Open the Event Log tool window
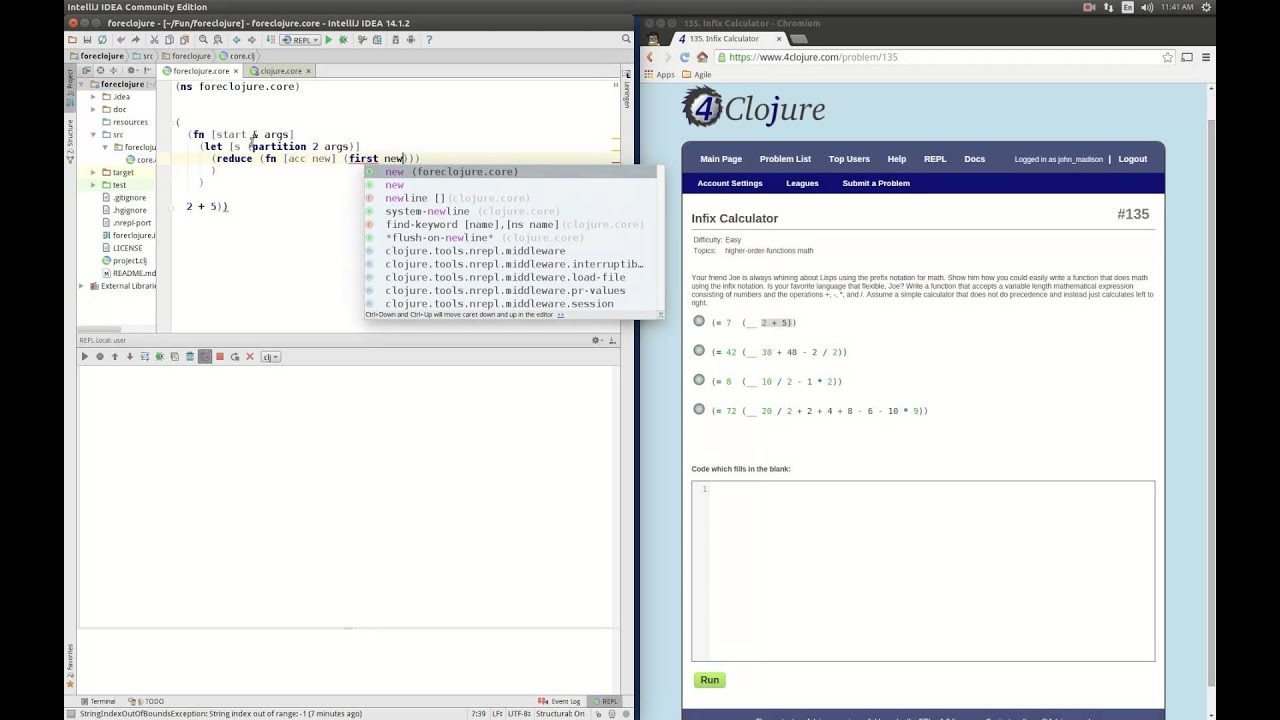This screenshot has height=720, width=1280. click(560, 701)
